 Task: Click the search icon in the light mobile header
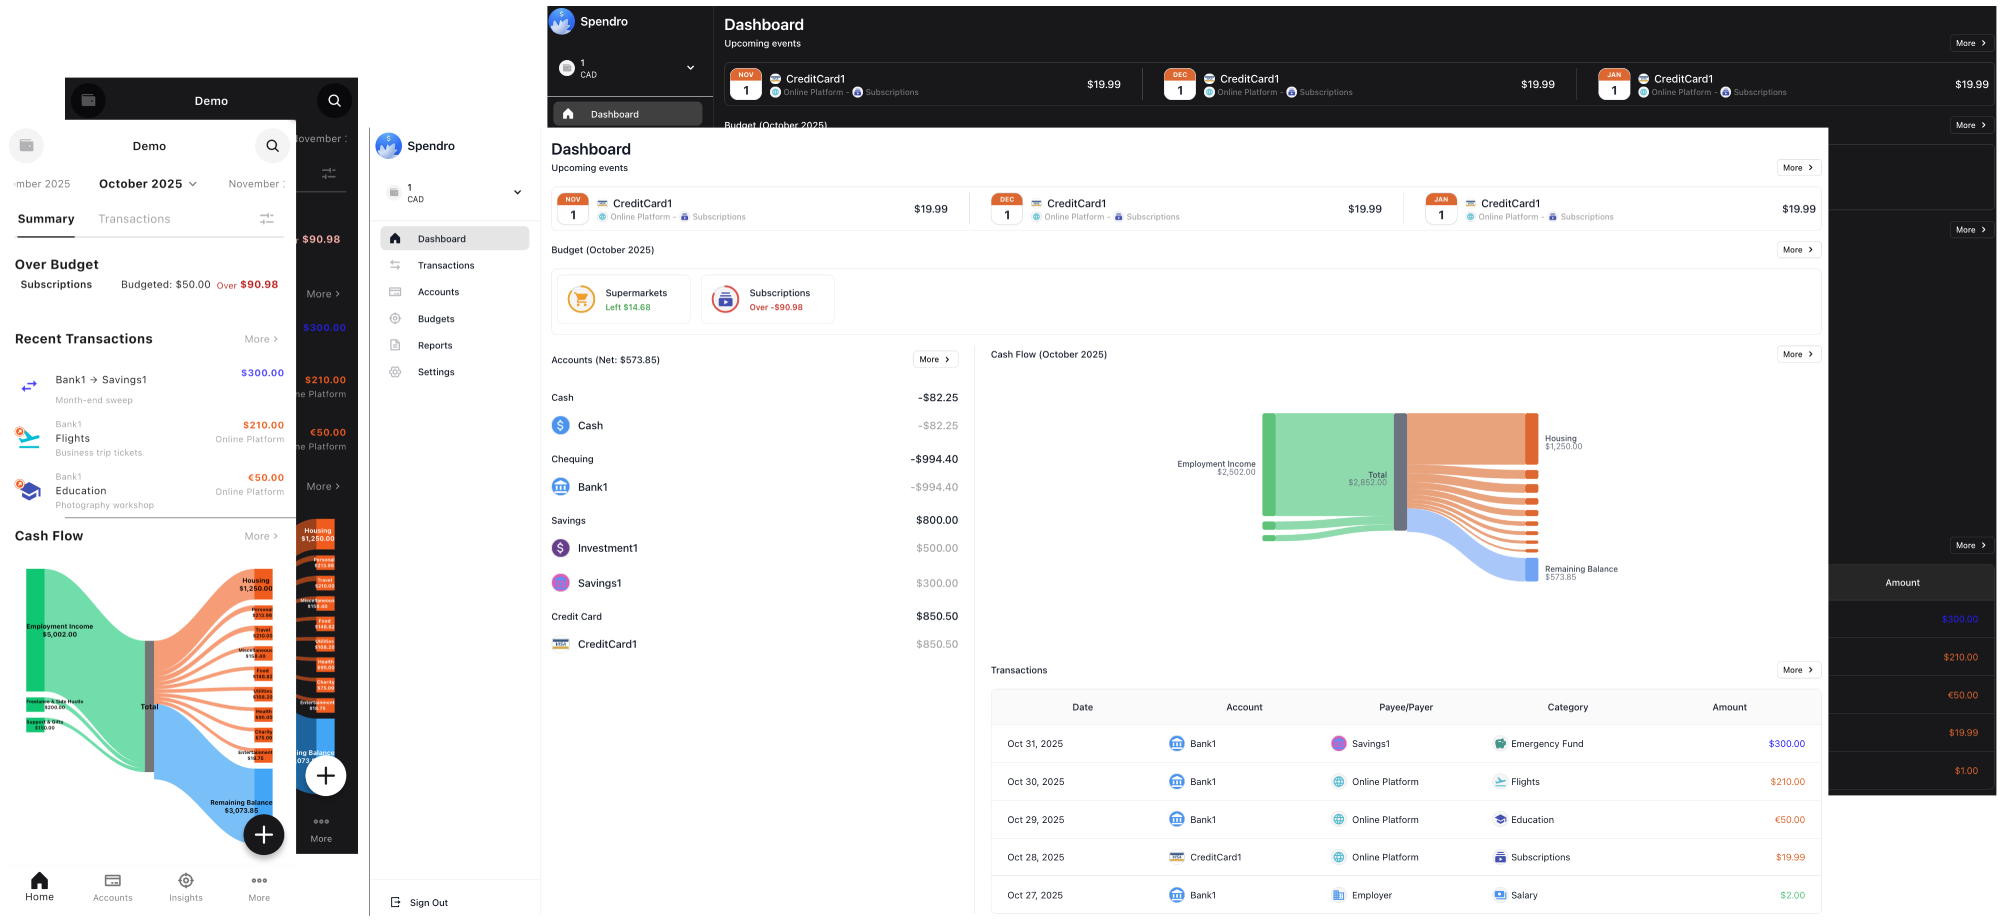272,146
